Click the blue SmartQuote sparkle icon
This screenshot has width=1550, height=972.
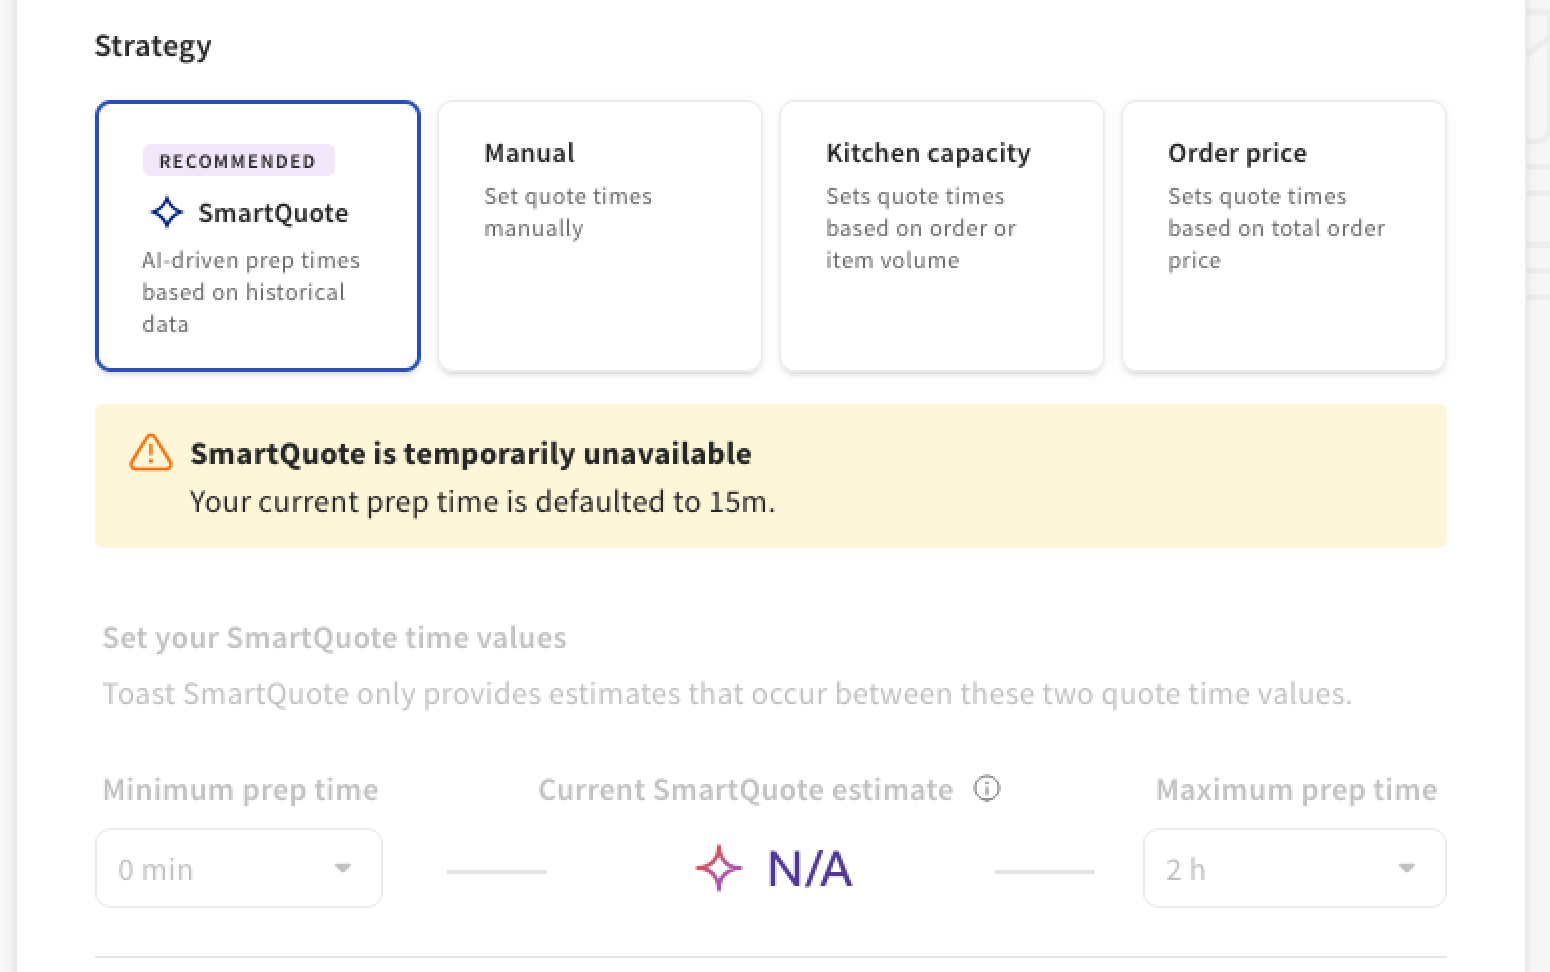[166, 213]
